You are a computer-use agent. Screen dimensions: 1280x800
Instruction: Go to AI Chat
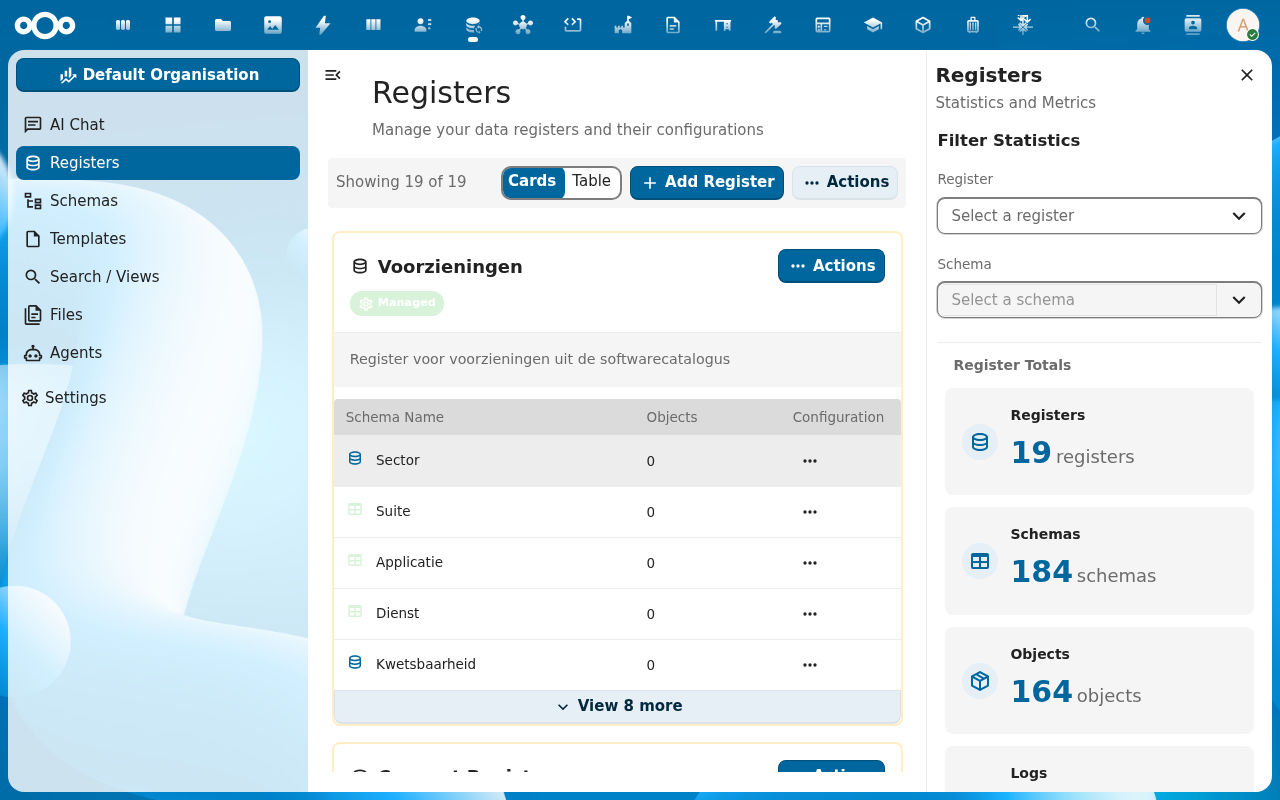[x=158, y=125]
